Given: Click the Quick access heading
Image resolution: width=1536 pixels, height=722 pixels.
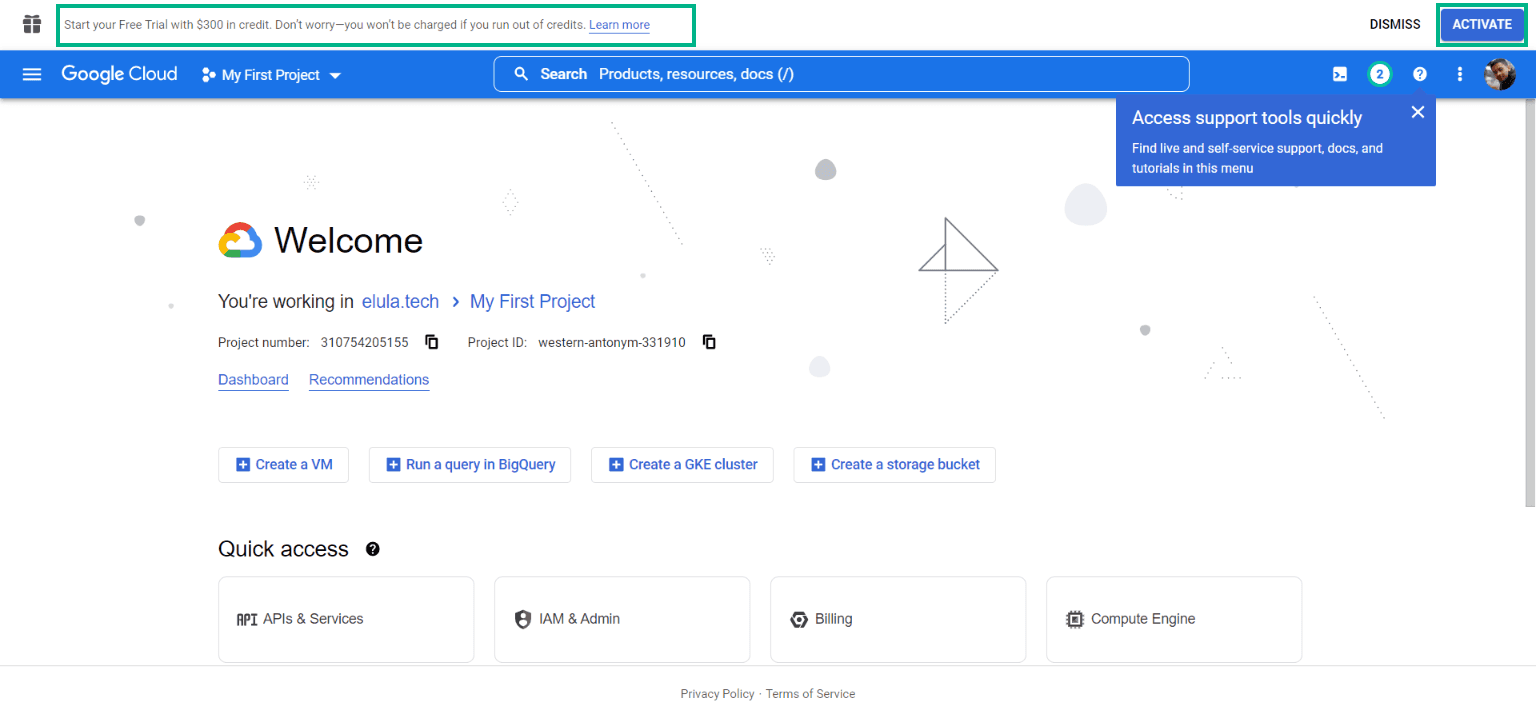Looking at the screenshot, I should (283, 549).
